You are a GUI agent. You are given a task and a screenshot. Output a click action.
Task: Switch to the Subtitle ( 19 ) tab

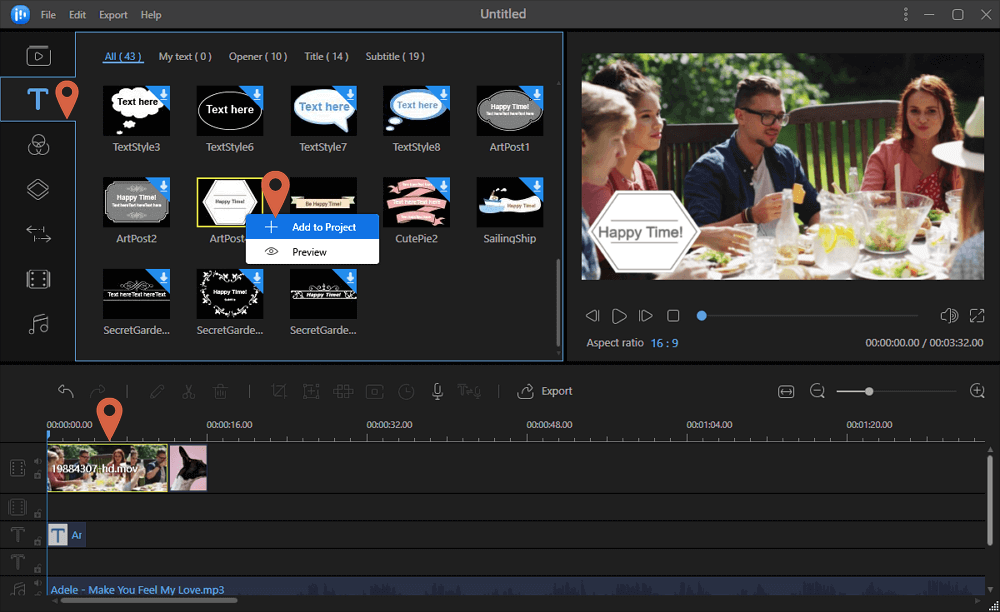tap(395, 57)
